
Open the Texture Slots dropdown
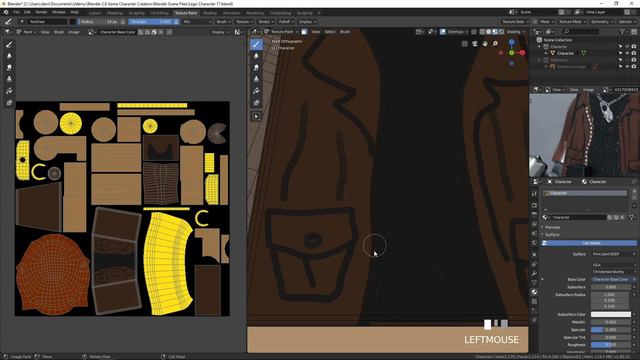point(515,22)
